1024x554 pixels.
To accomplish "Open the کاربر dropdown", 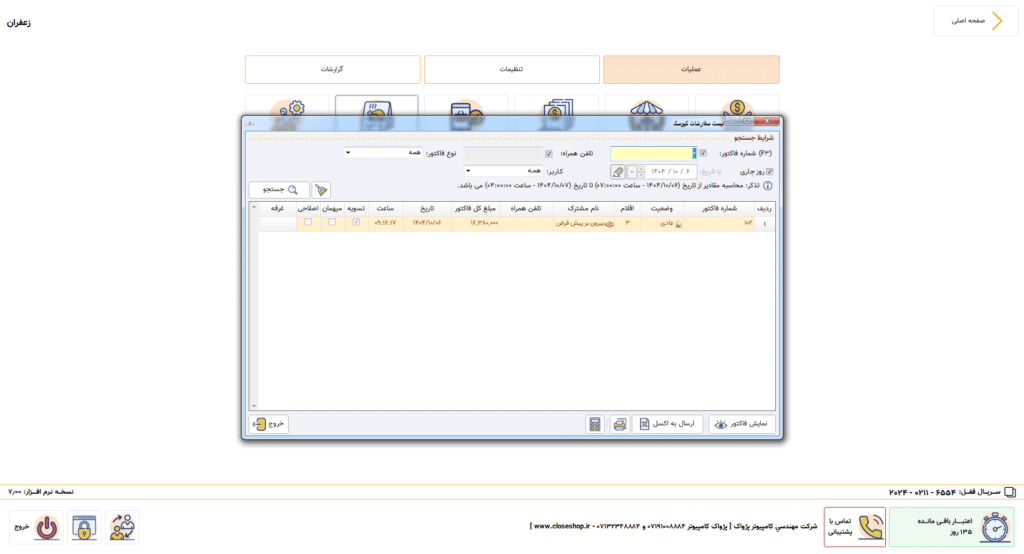I will click(504, 171).
